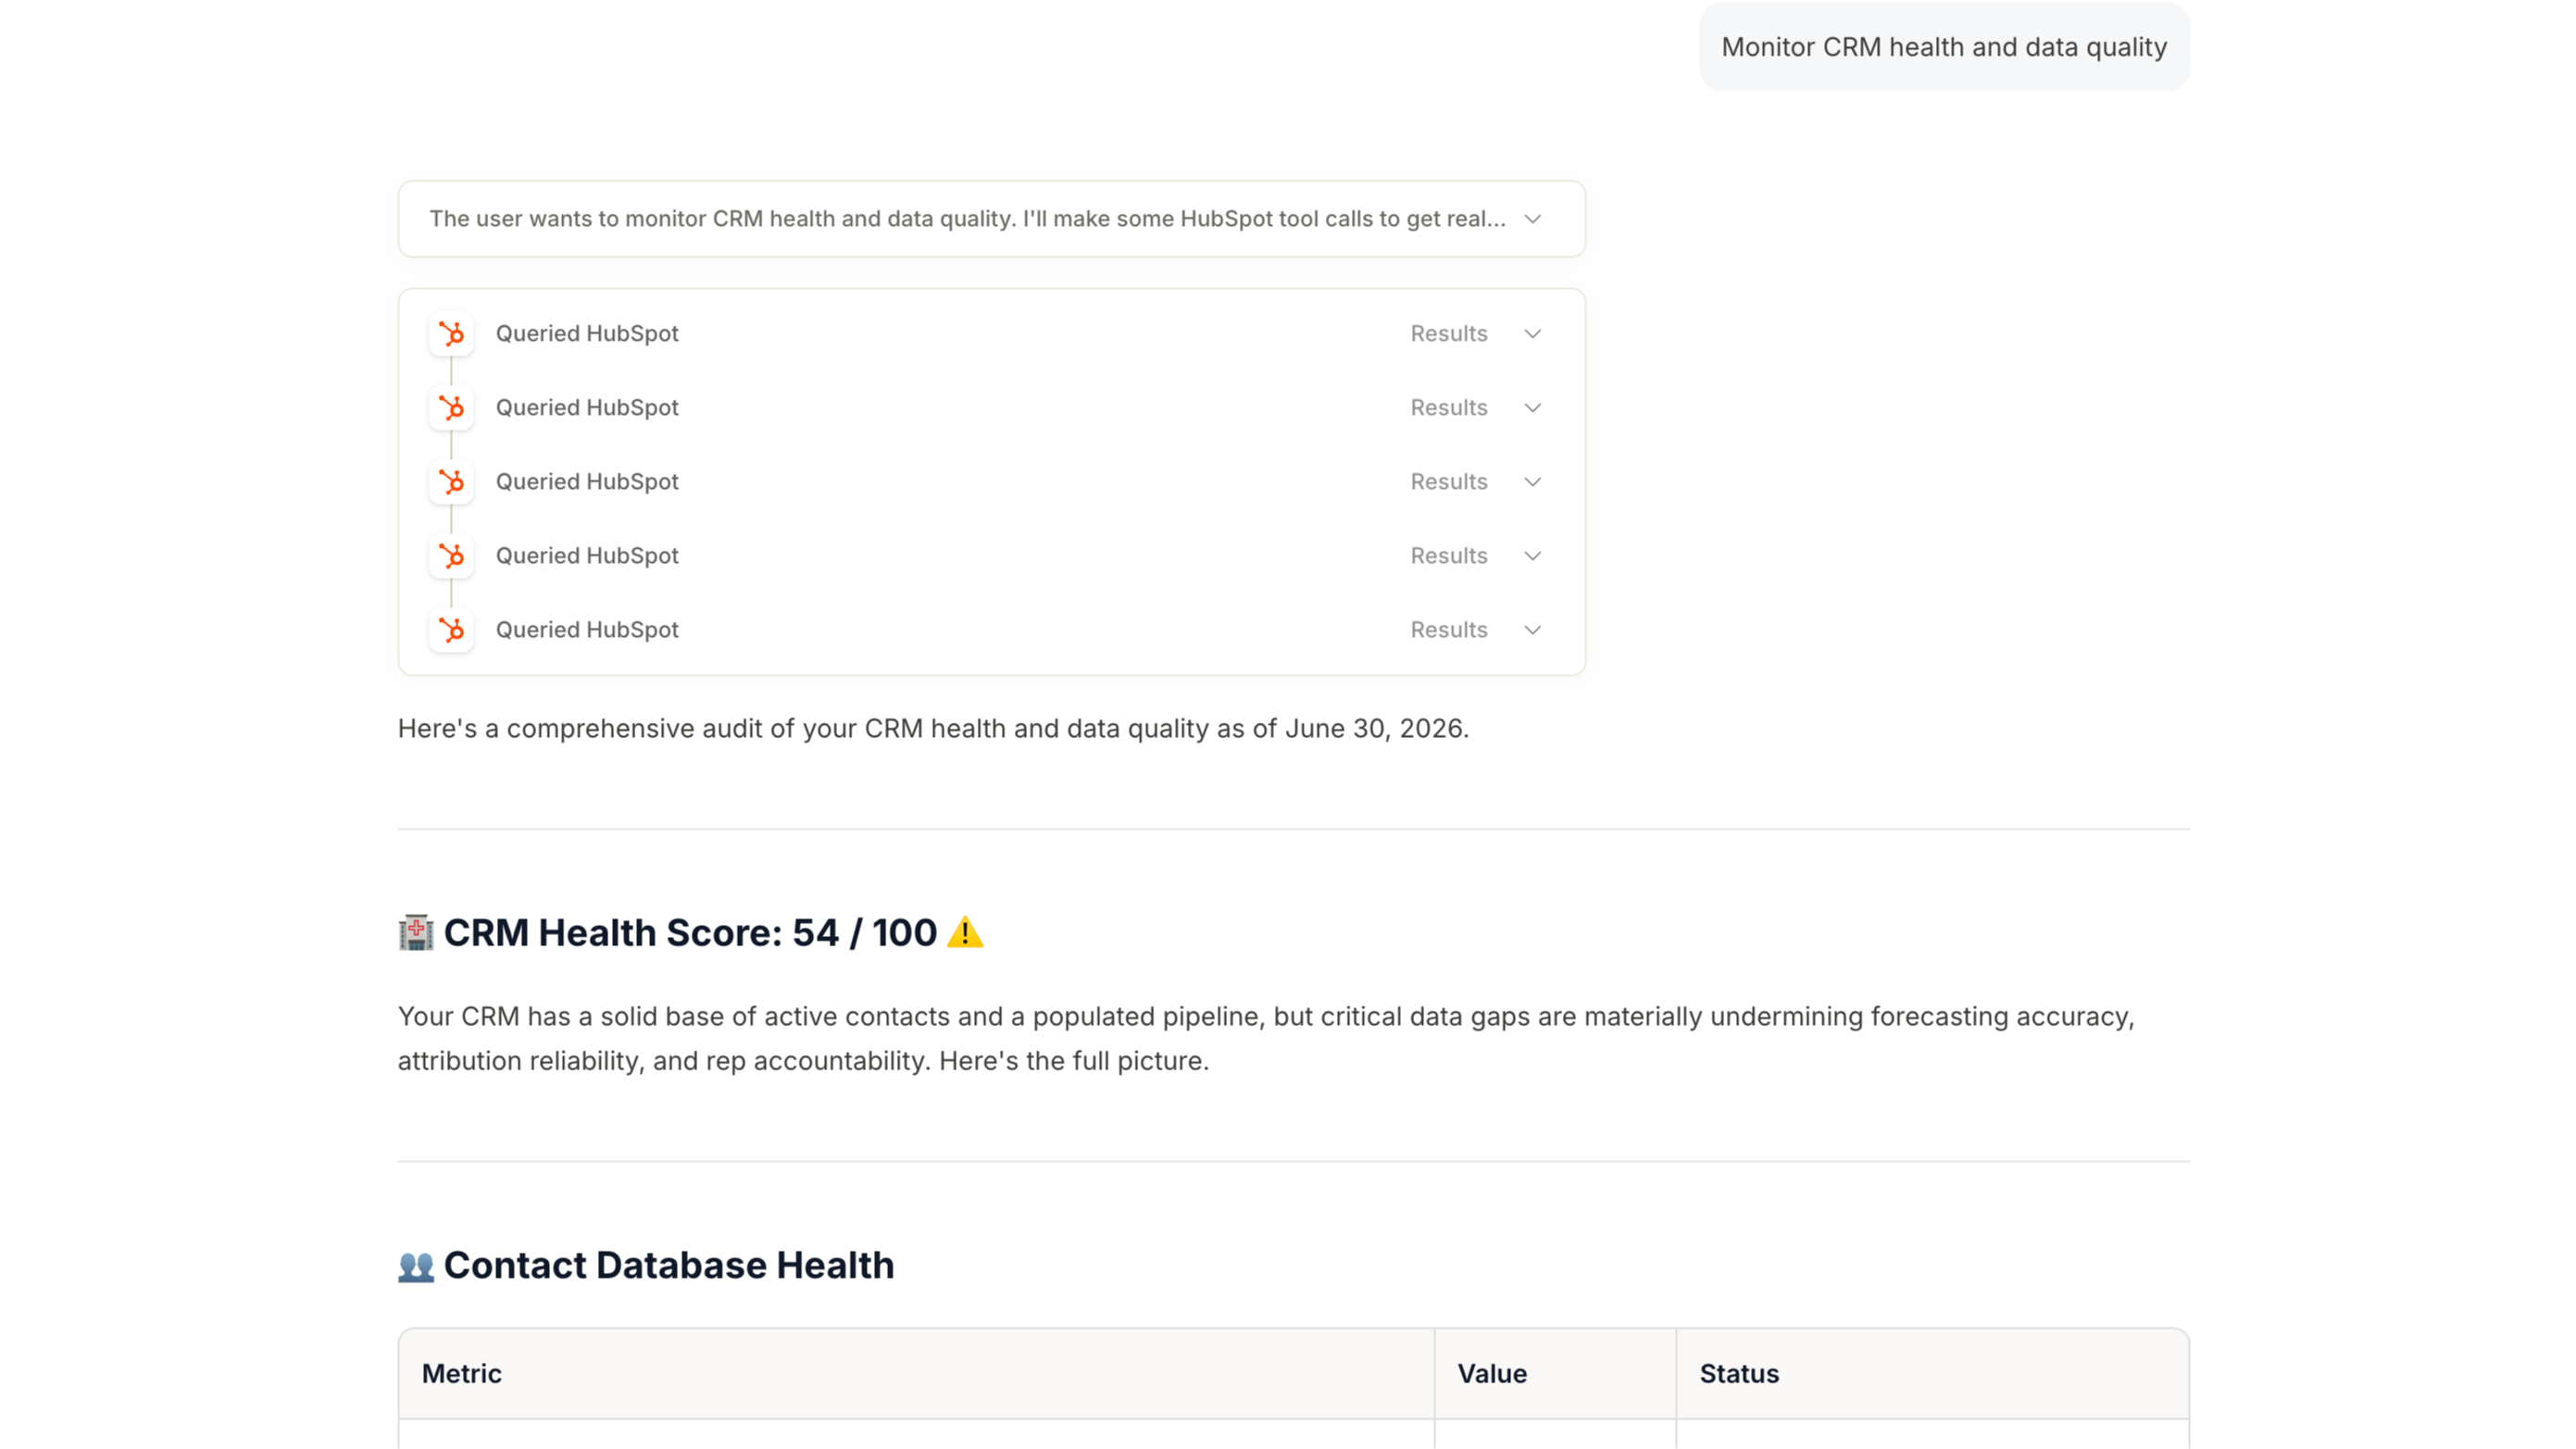Click the CRM Health Score heading

[x=691, y=932]
